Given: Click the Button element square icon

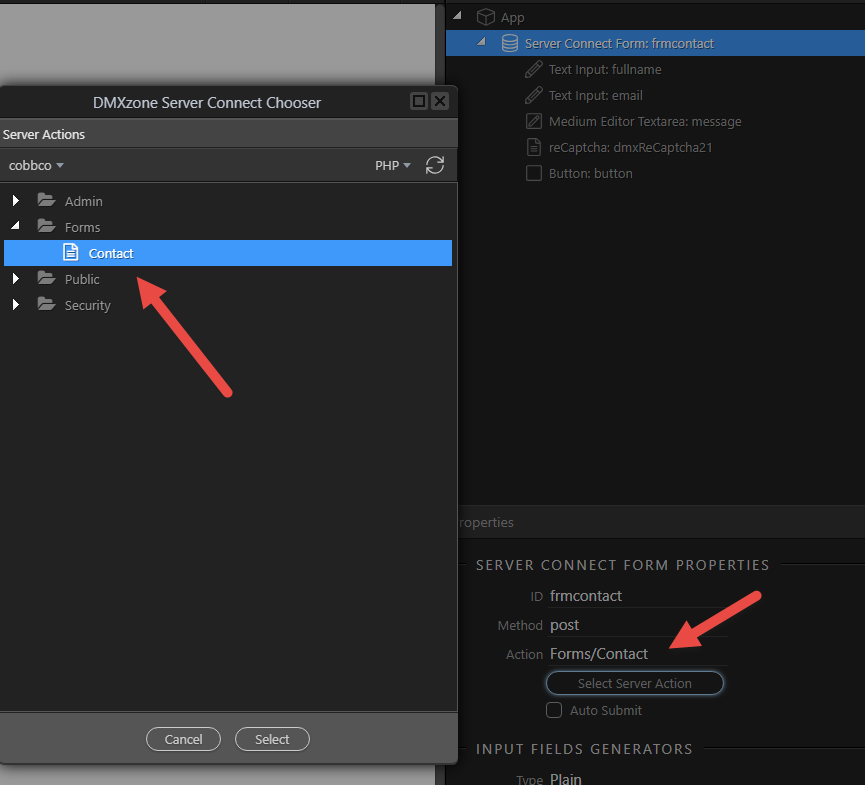Looking at the screenshot, I should [x=533, y=173].
